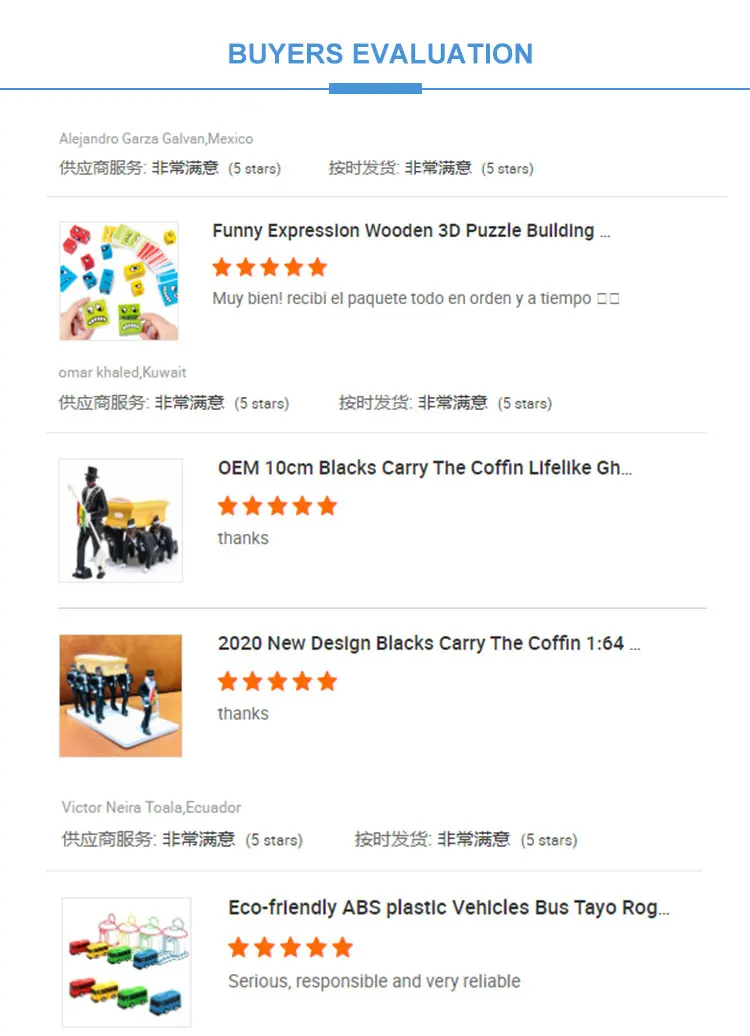The image size is (750, 1036).
Task: Open OEM 10cm Blacks Carry The Coffin link
Action: coord(425,468)
